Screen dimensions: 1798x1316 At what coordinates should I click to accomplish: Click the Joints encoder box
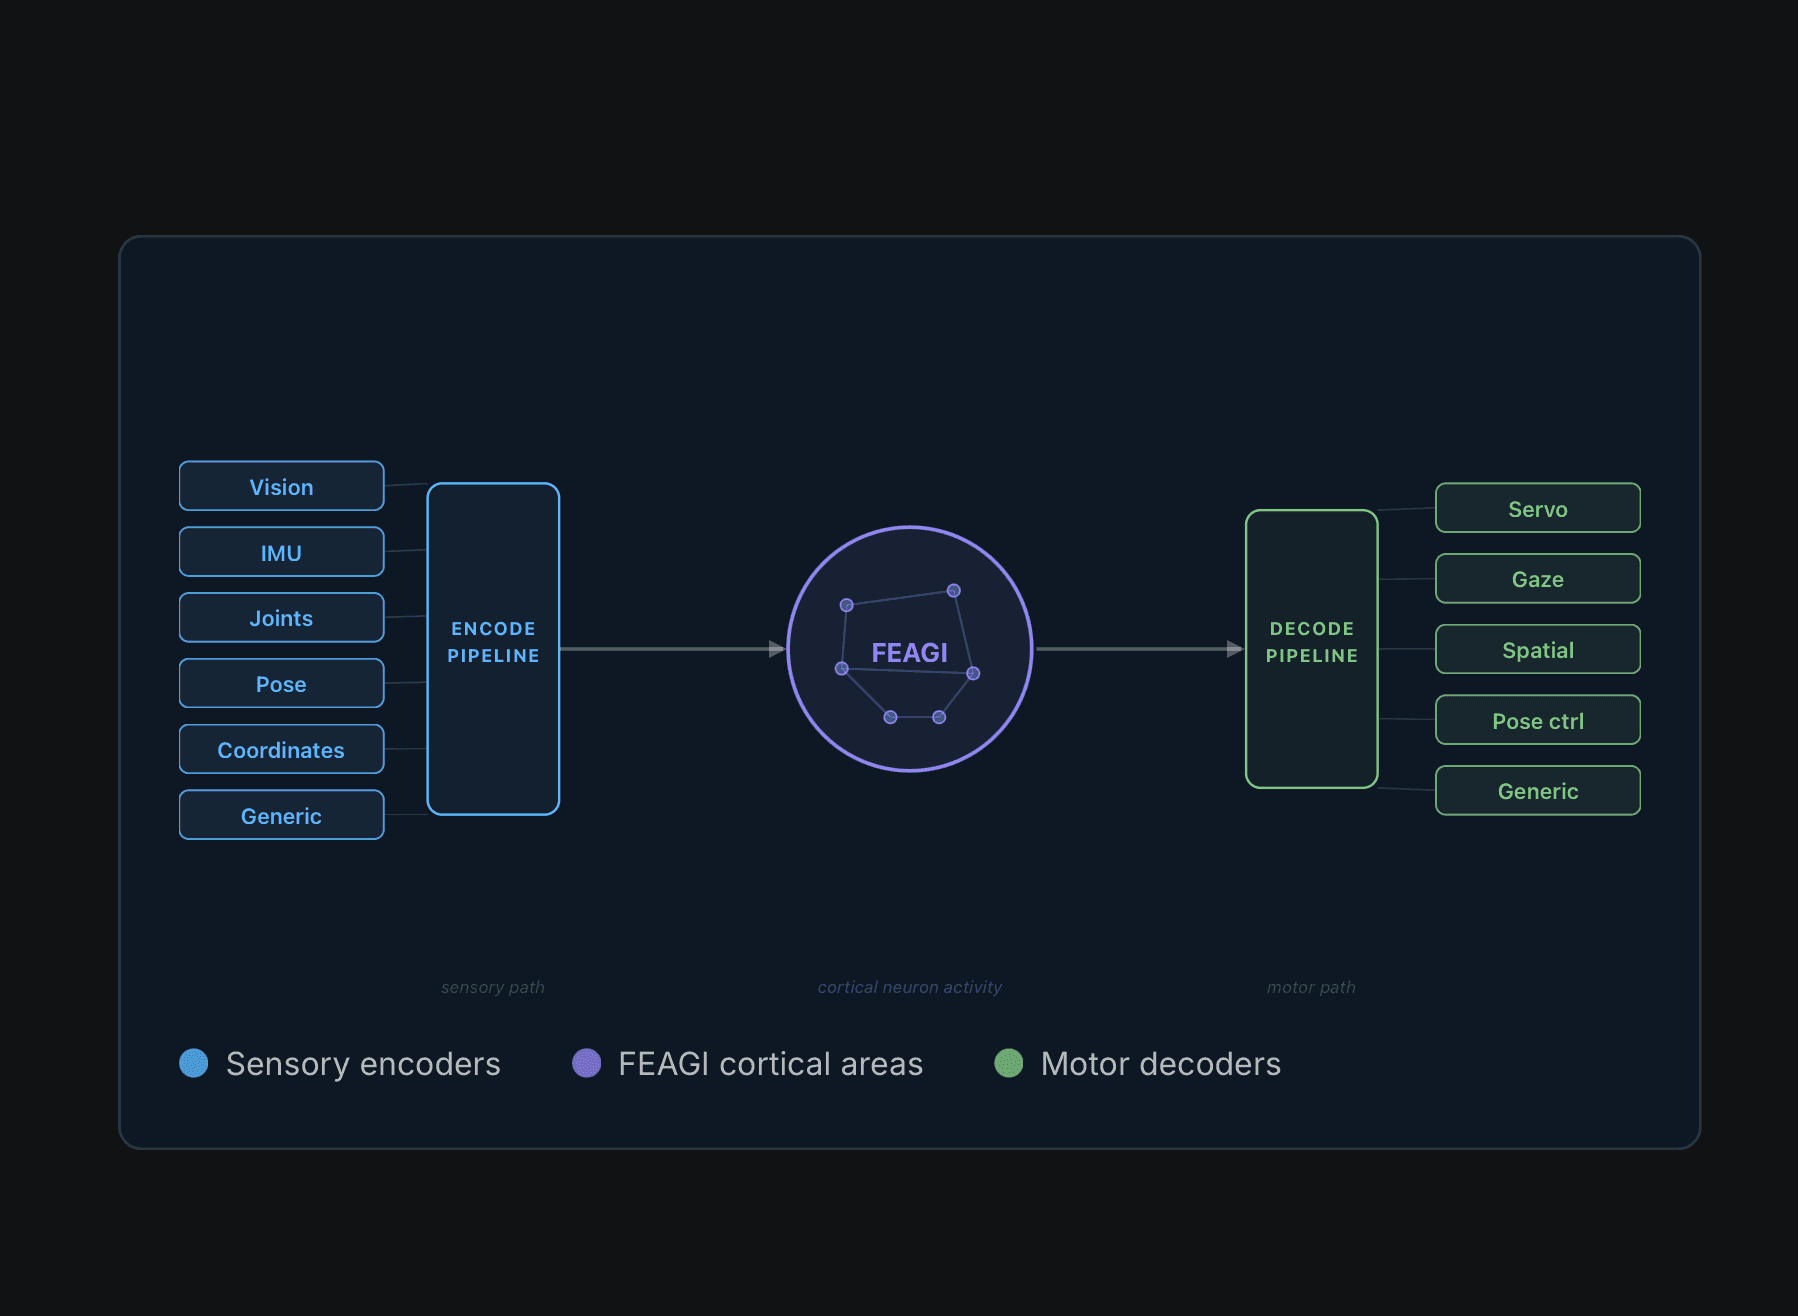(281, 618)
